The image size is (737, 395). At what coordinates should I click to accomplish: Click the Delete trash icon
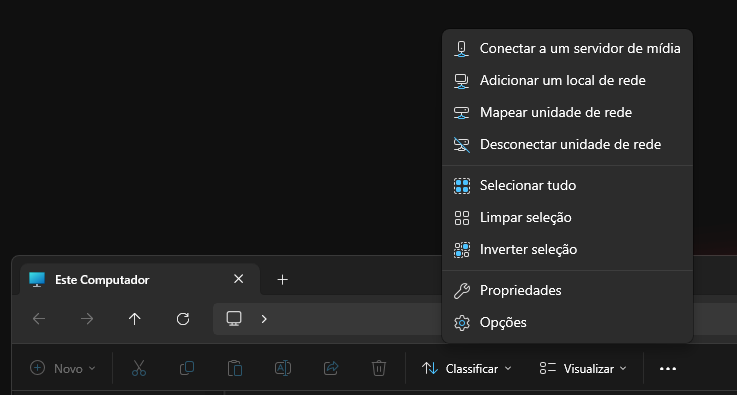[x=379, y=368]
